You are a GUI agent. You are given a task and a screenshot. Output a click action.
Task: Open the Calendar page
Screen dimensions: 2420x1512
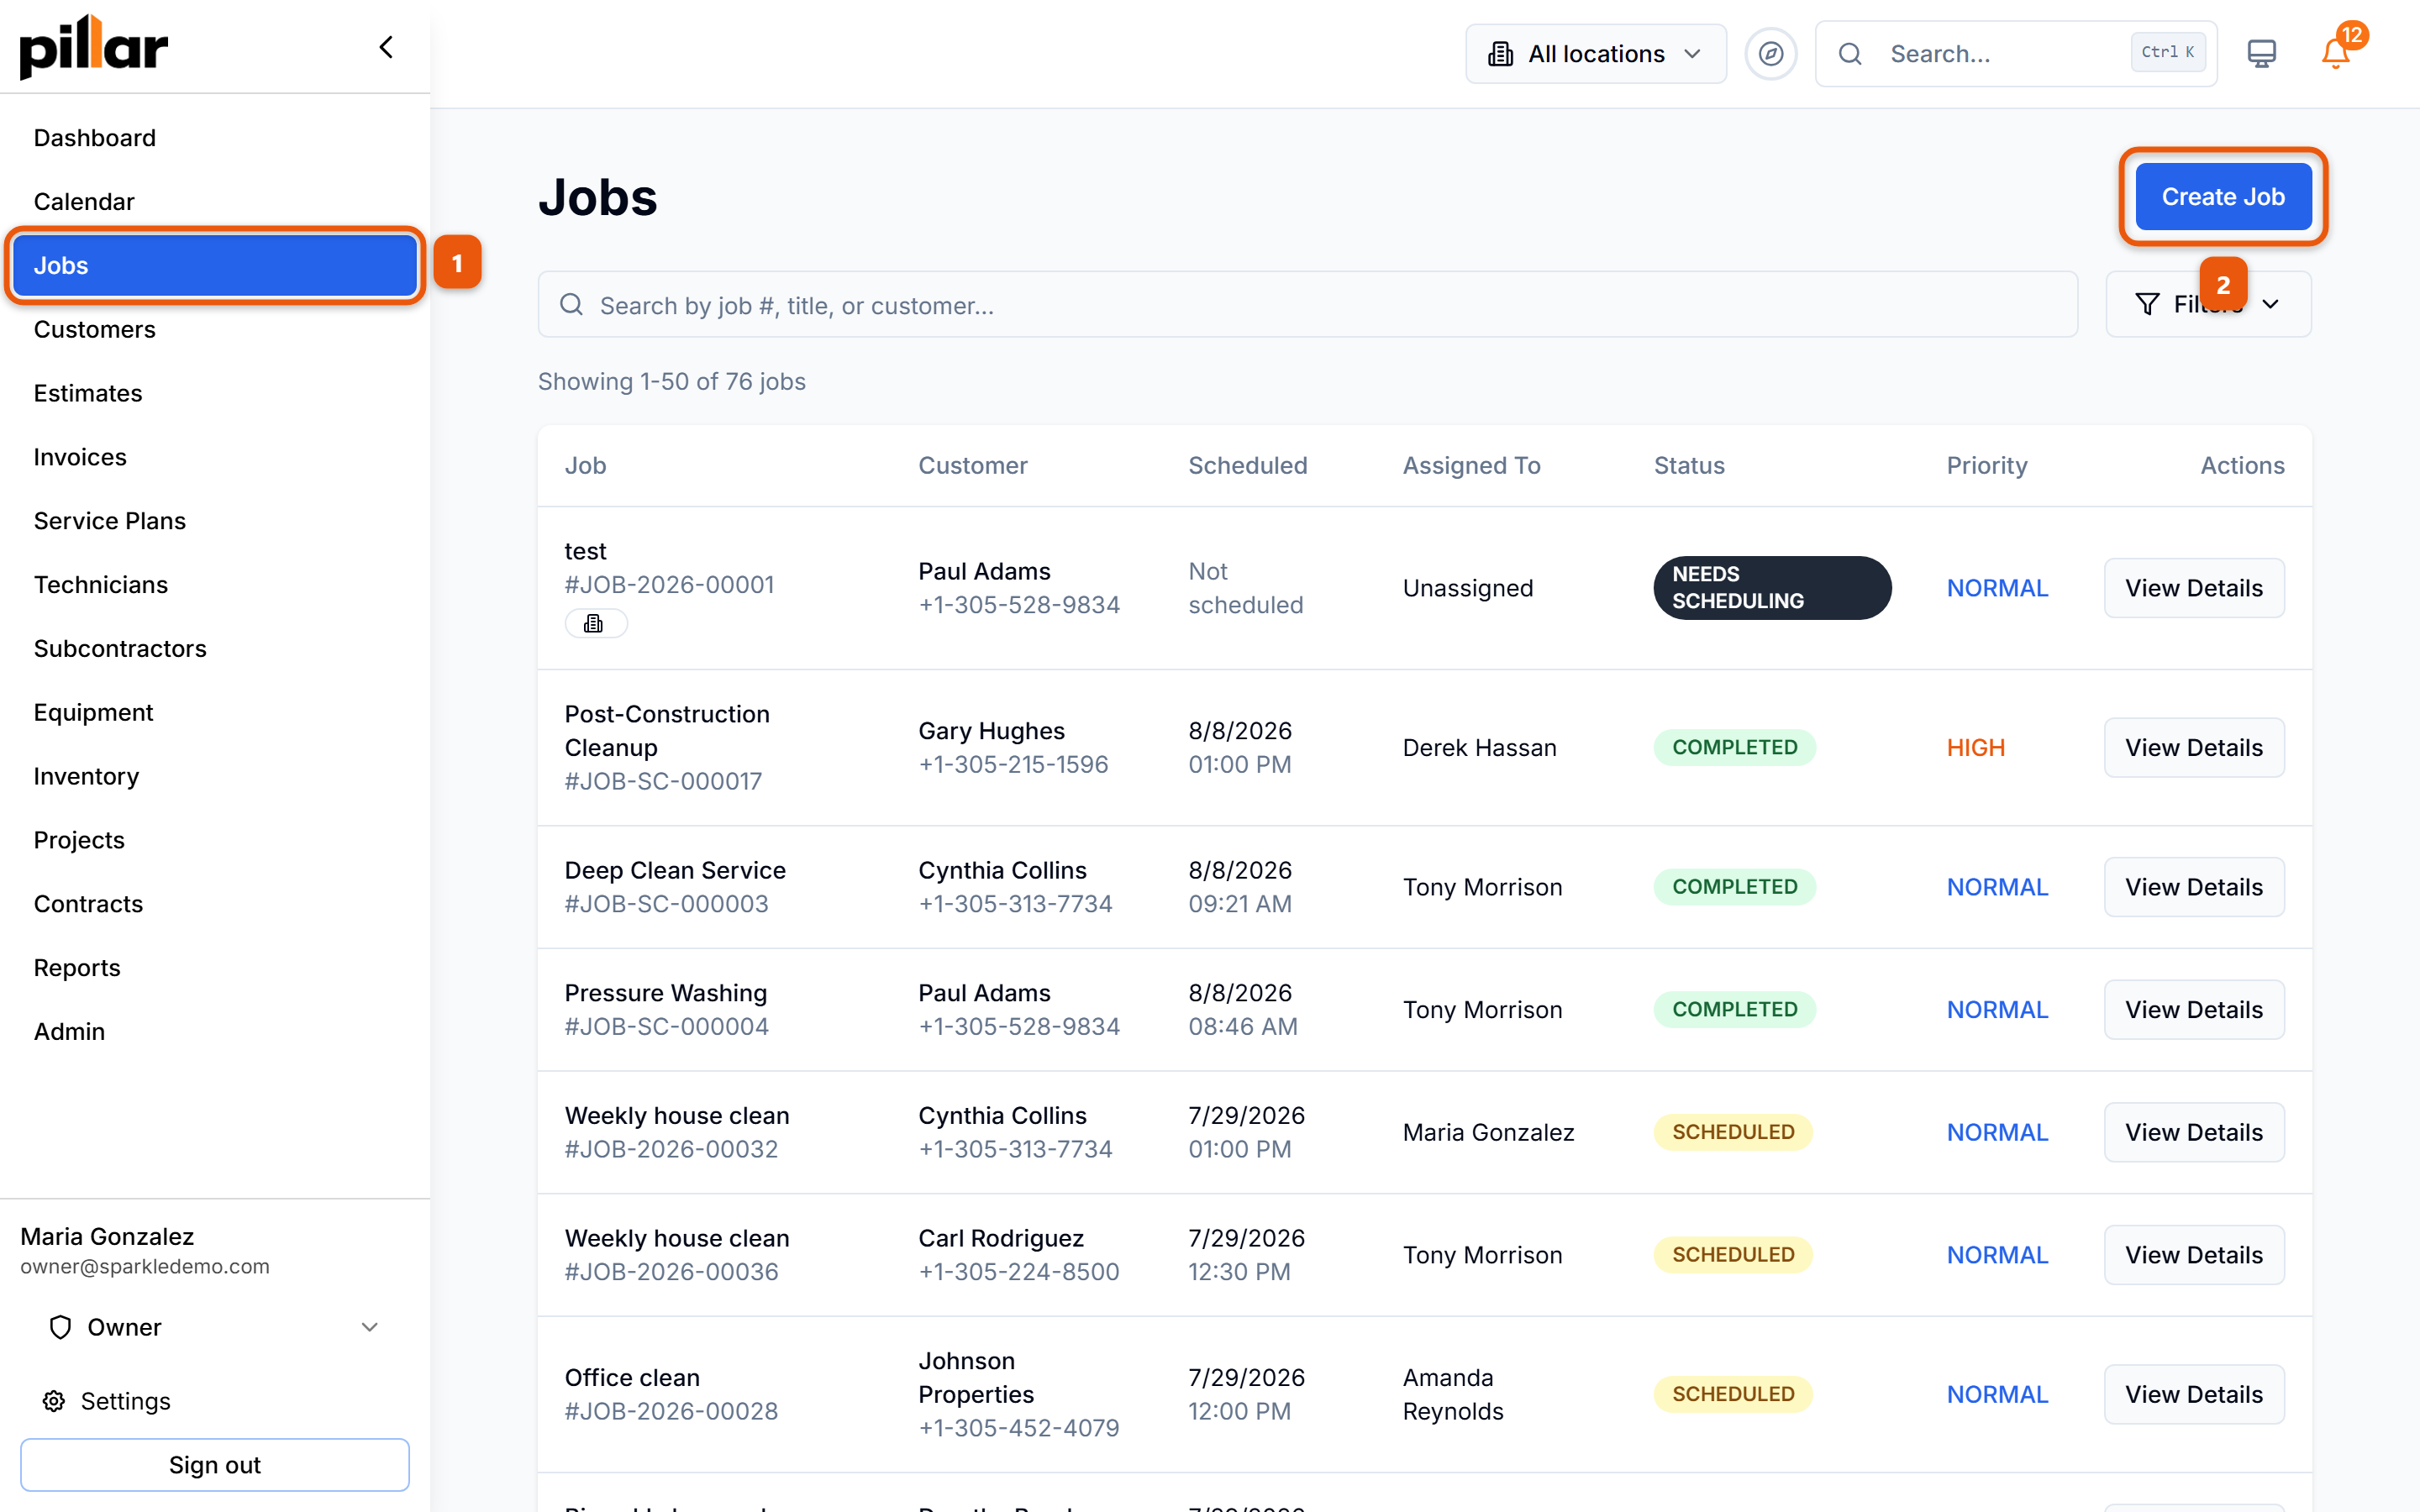(84, 202)
